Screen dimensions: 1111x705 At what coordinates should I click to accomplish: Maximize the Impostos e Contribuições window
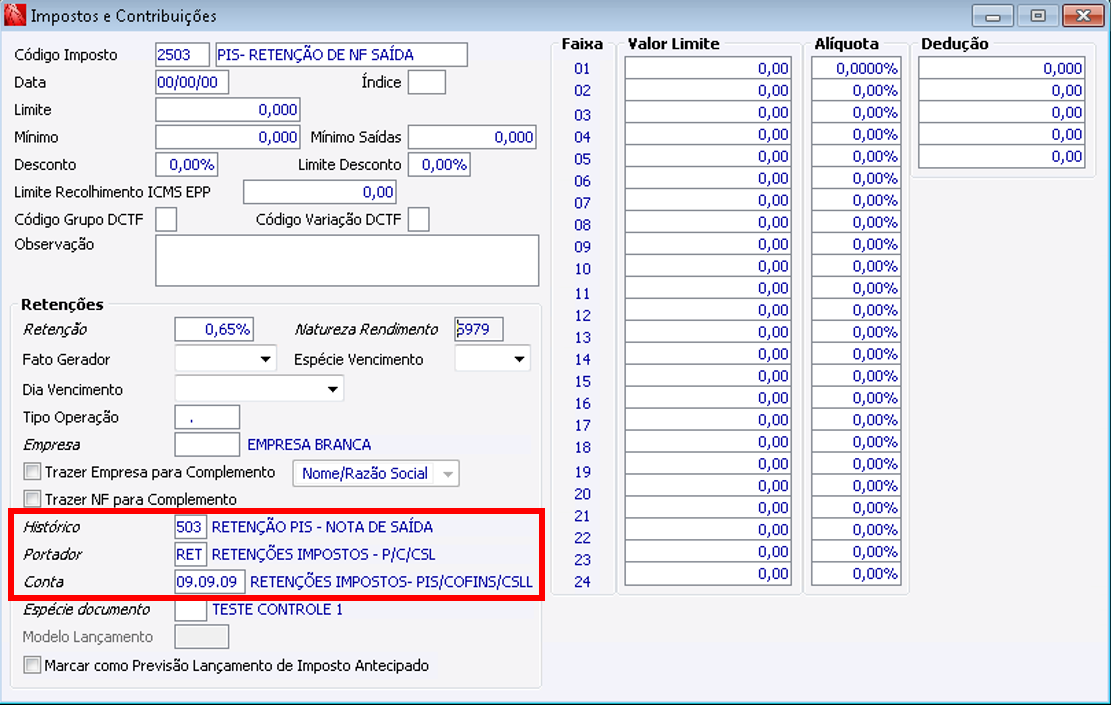point(1038,16)
